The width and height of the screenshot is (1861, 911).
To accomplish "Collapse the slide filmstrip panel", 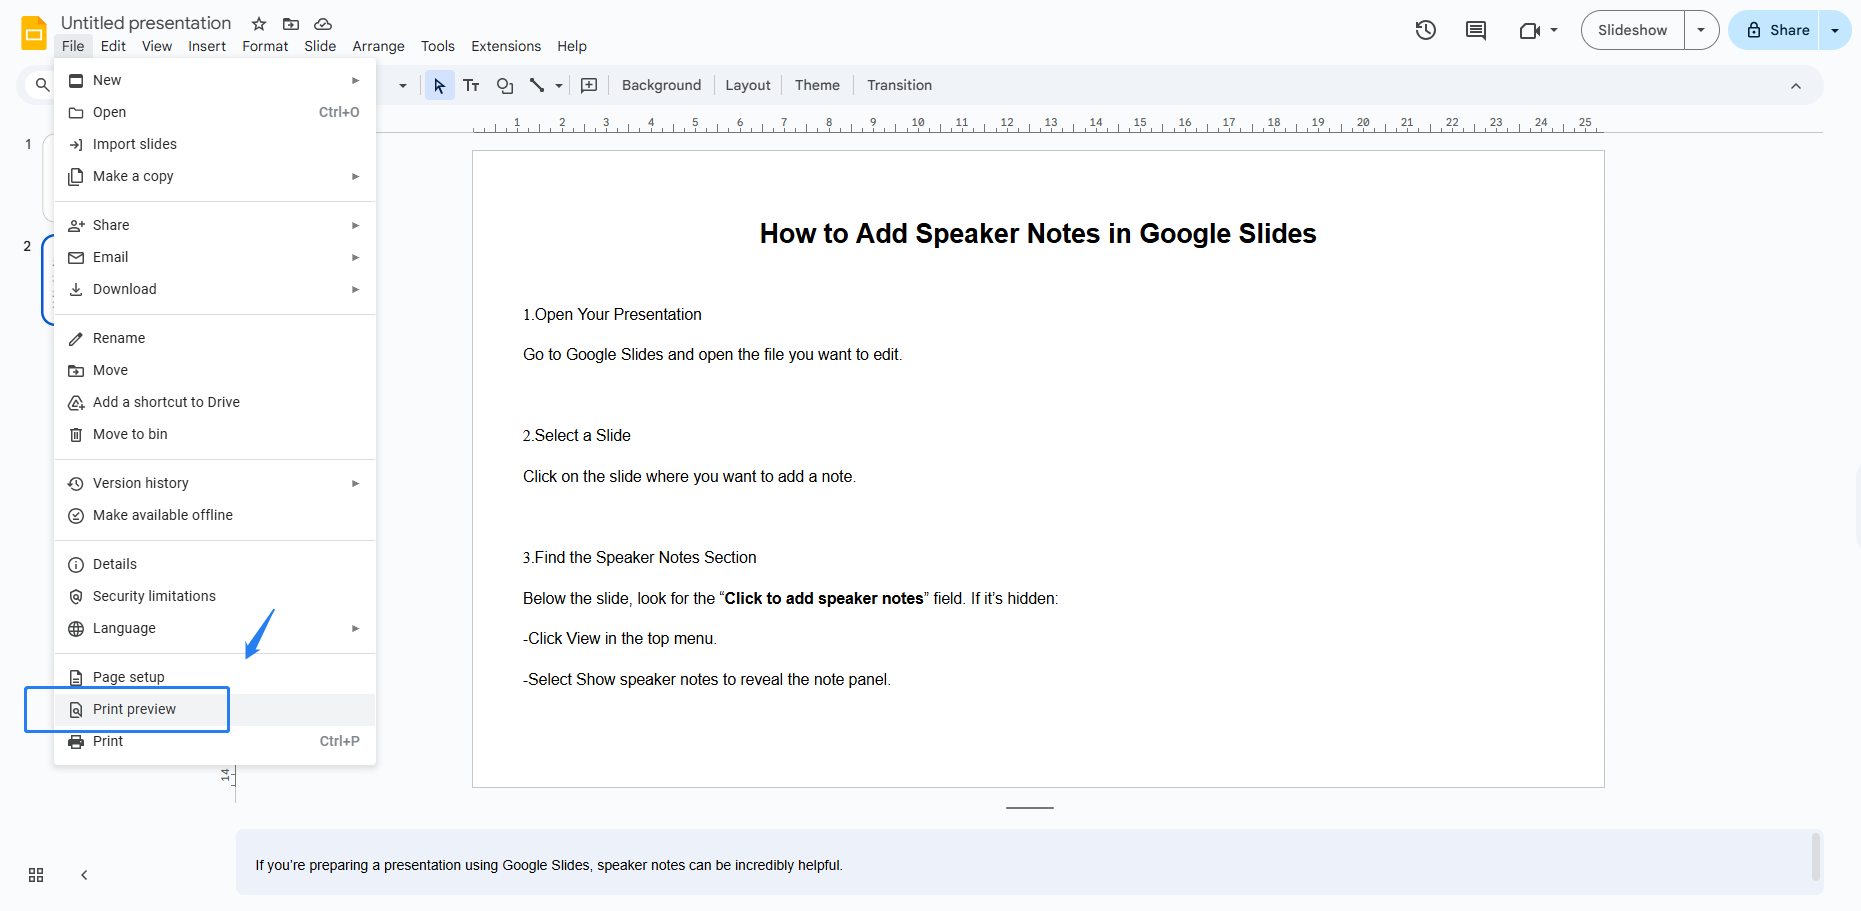I will pyautogui.click(x=84, y=874).
